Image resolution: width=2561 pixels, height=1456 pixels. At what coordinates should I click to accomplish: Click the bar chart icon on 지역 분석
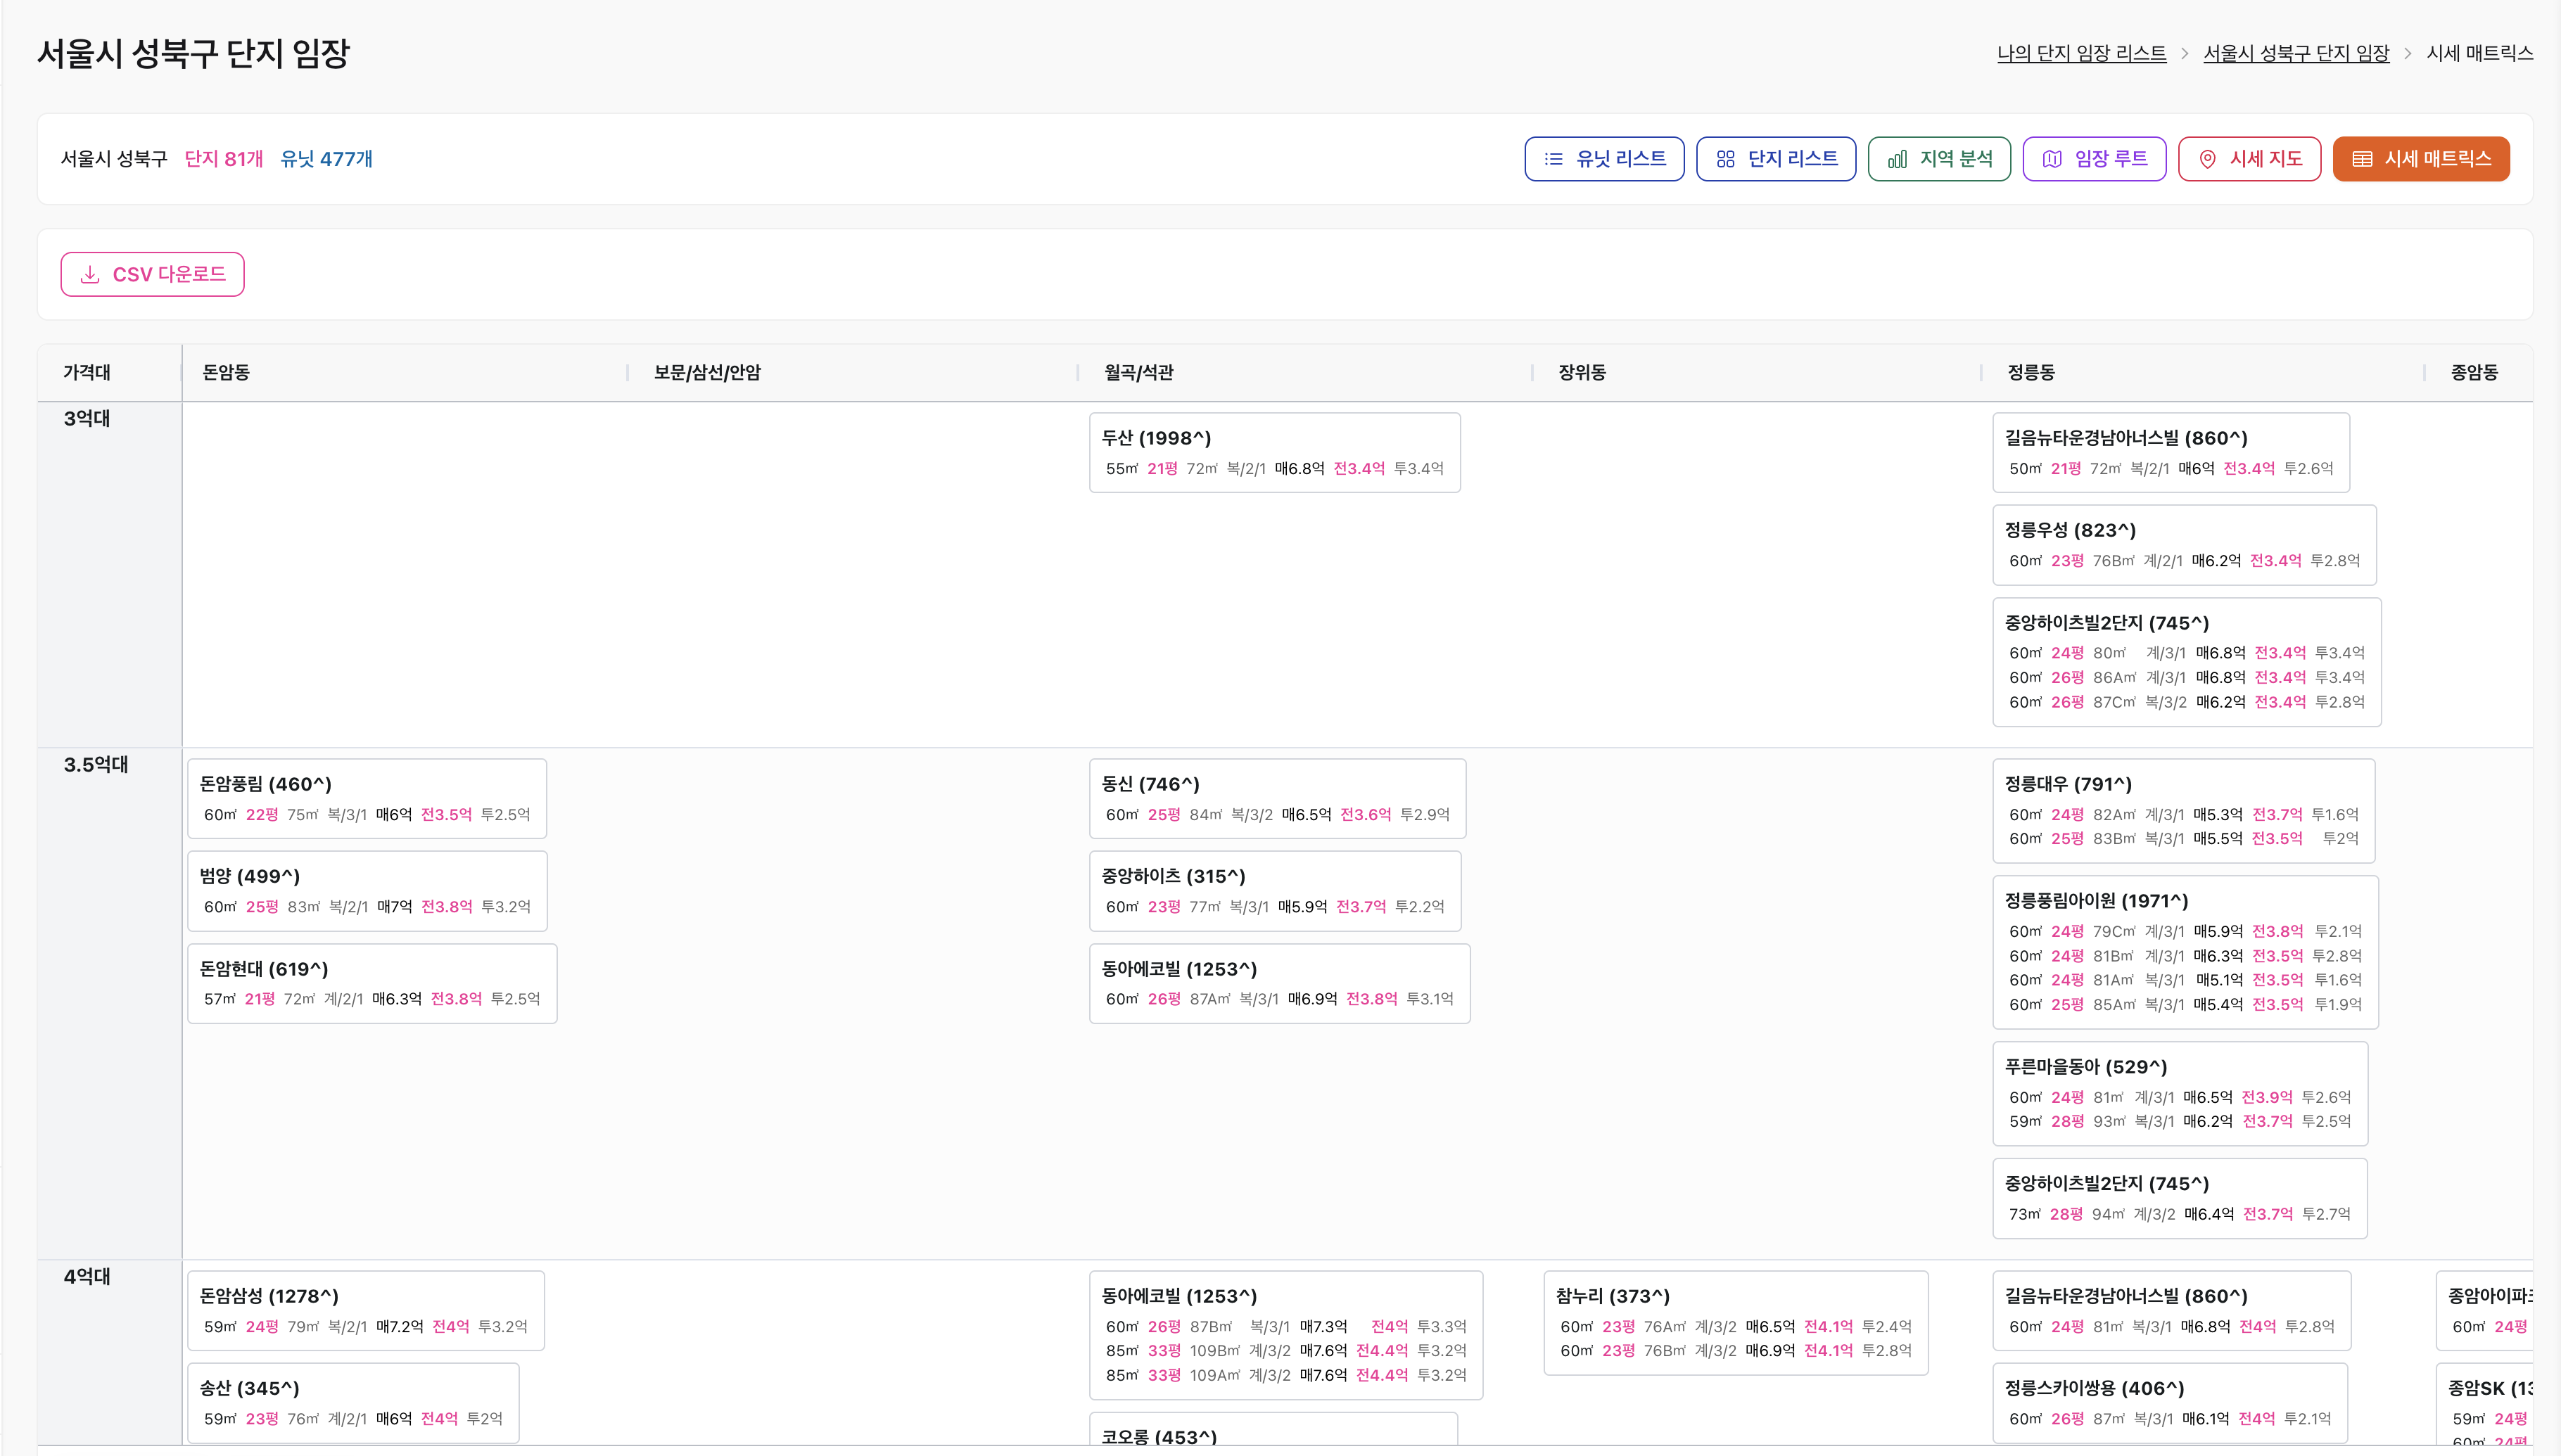pyautogui.click(x=1897, y=159)
